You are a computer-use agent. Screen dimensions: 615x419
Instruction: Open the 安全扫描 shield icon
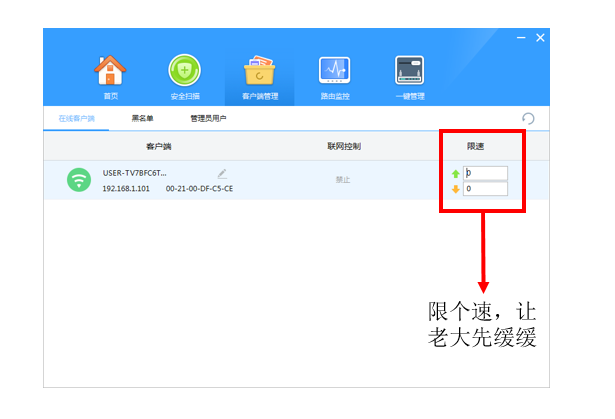pyautogui.click(x=184, y=72)
